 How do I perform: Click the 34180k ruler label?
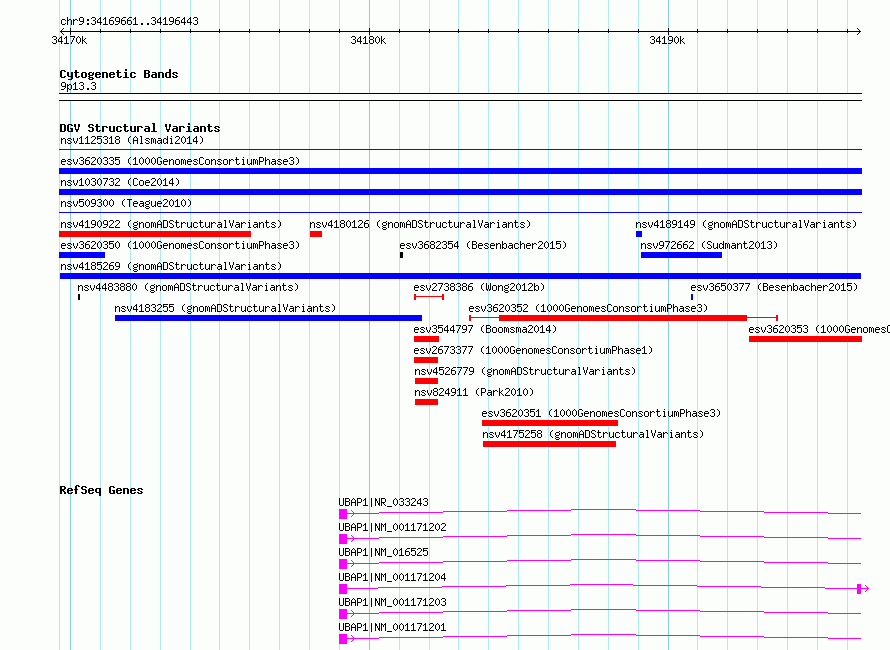click(368, 40)
